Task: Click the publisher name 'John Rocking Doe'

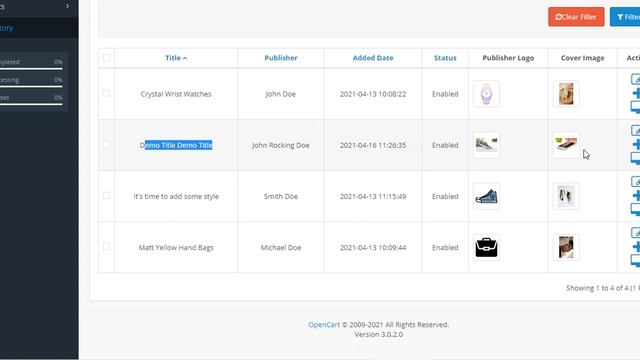Action: click(x=281, y=145)
